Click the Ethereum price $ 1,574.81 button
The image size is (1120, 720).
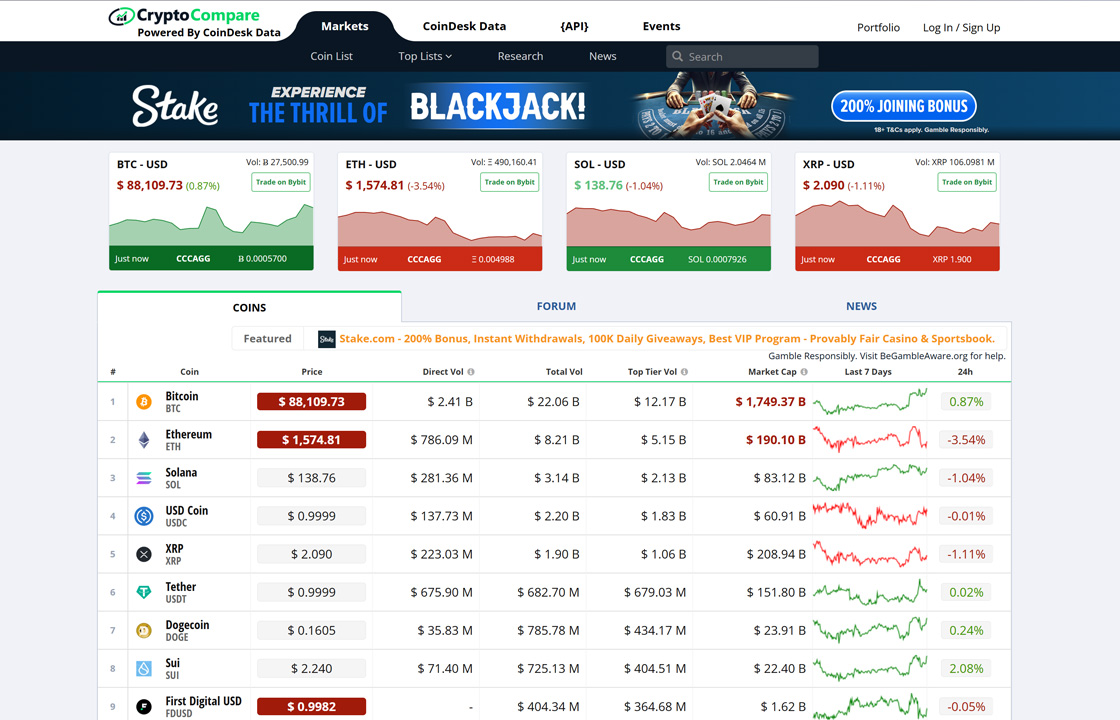[311, 440]
